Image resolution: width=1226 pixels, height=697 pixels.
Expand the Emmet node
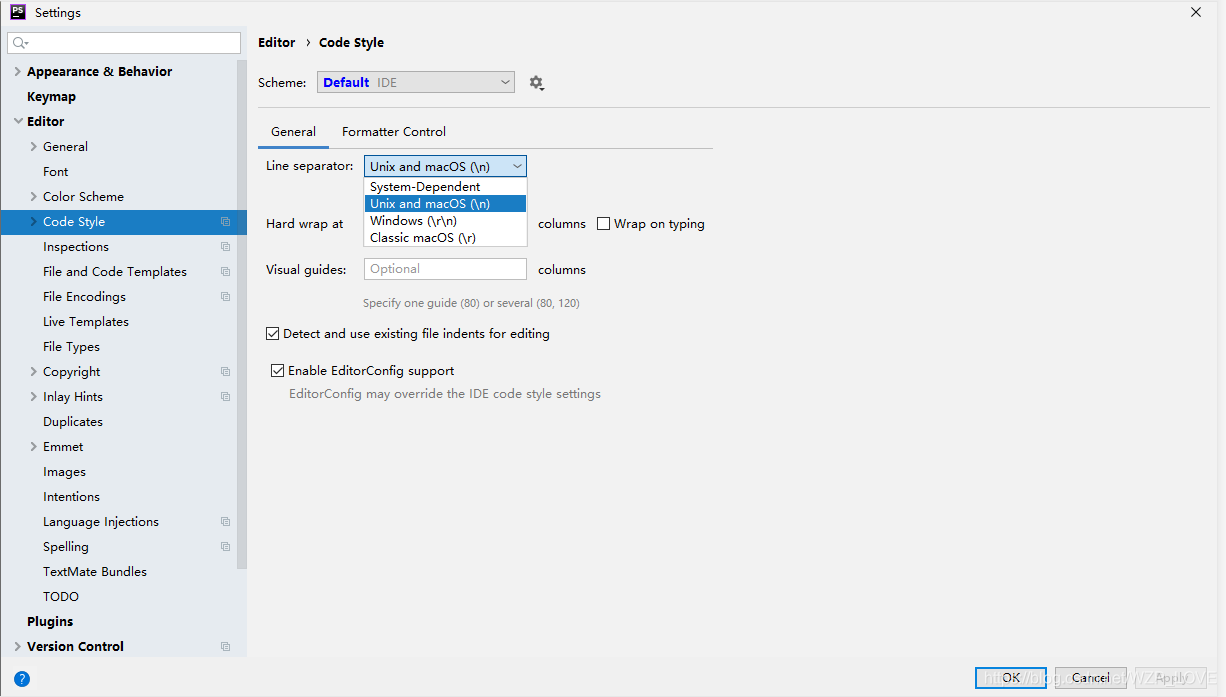pyautogui.click(x=34, y=447)
